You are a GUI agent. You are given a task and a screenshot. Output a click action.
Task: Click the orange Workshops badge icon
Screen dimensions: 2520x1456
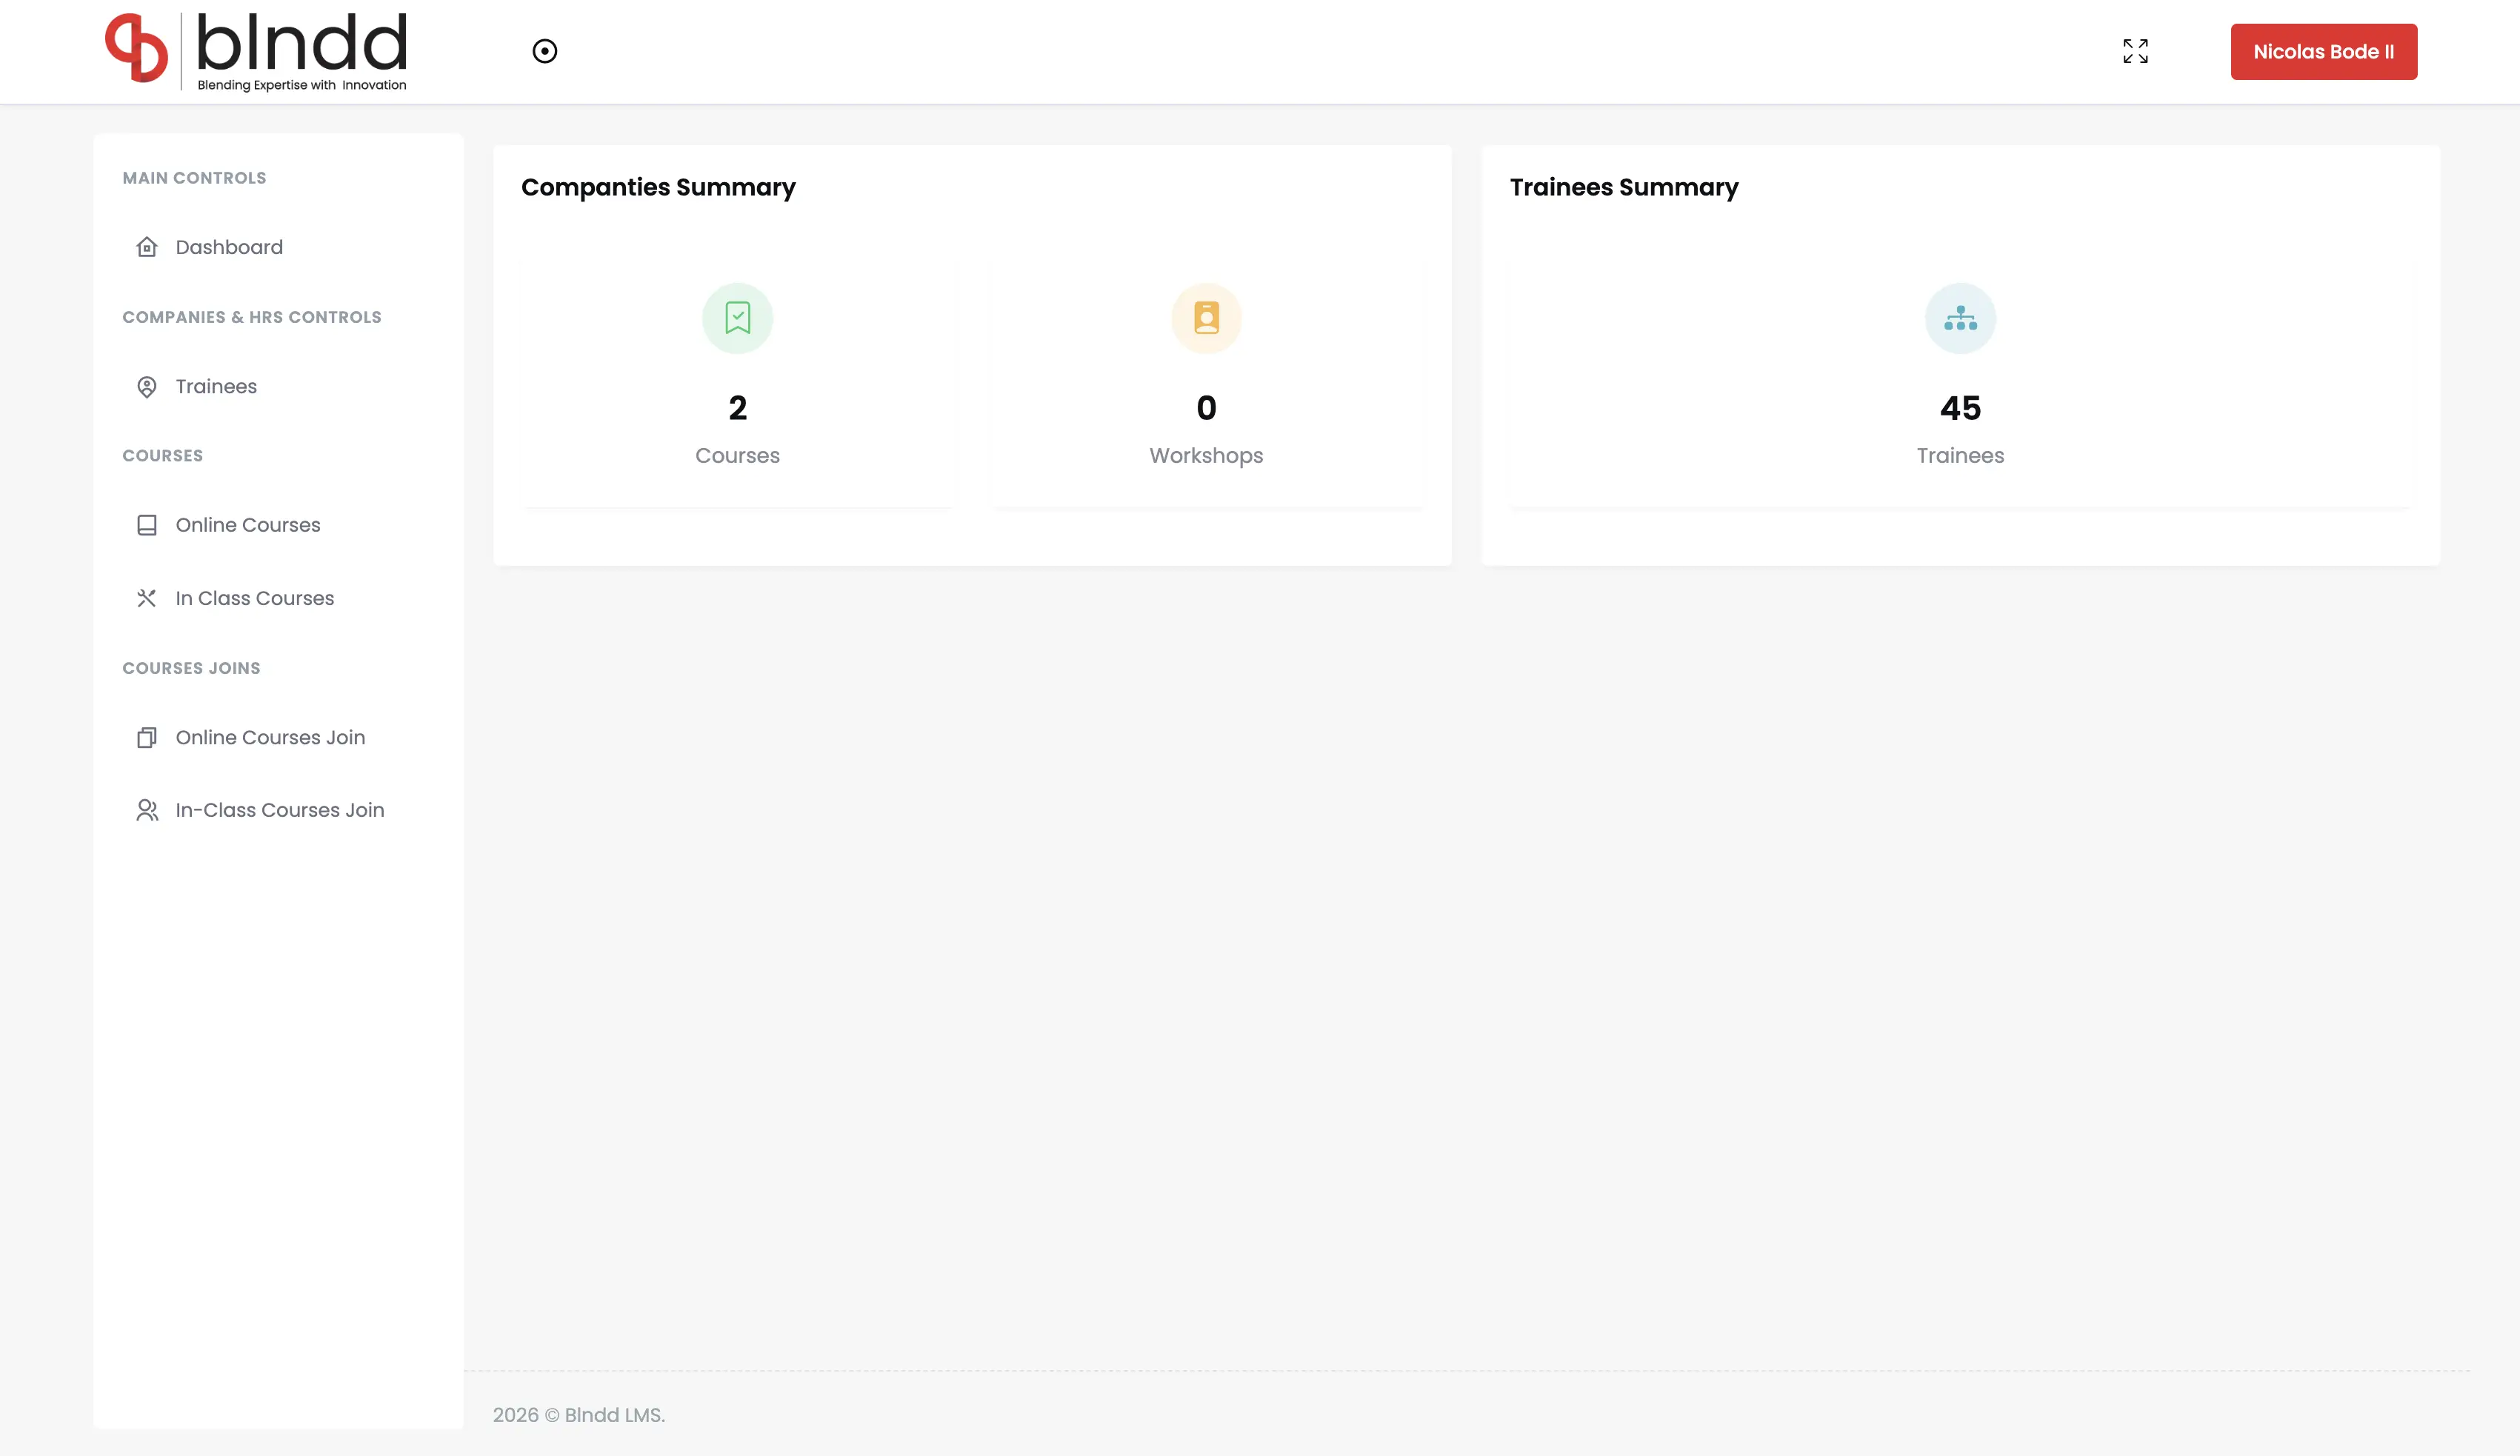tap(1206, 318)
